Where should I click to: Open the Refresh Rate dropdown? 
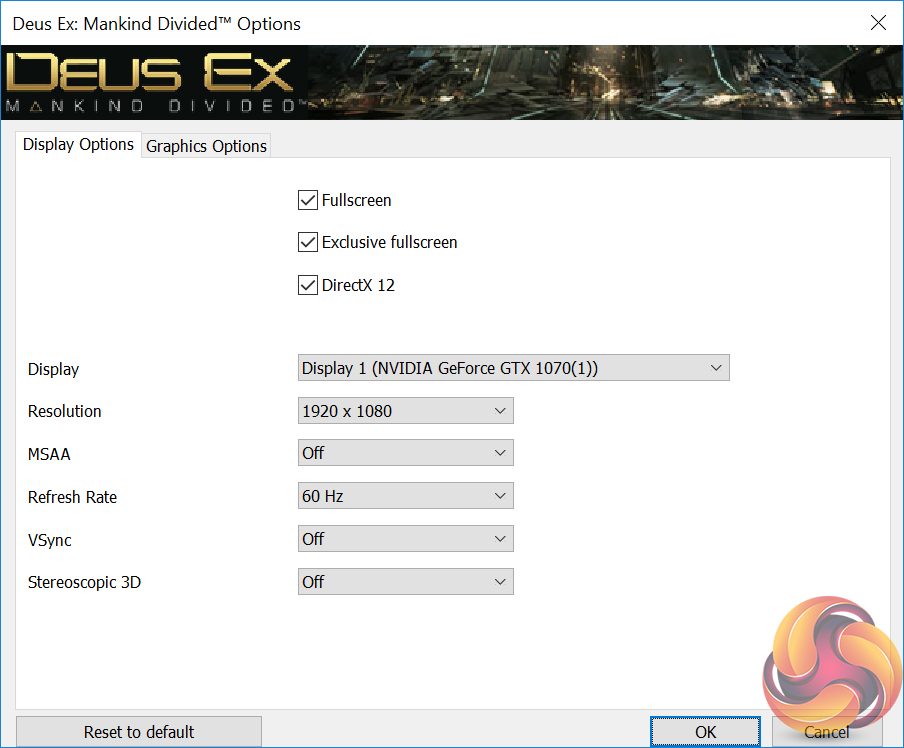pos(405,496)
